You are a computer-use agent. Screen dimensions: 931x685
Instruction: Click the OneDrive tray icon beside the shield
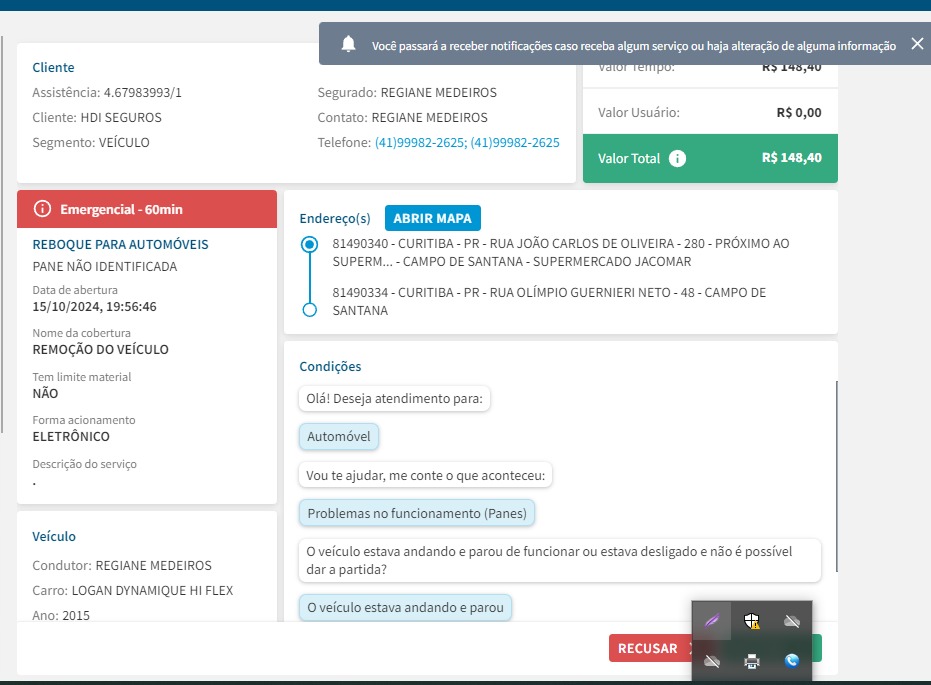click(791, 621)
